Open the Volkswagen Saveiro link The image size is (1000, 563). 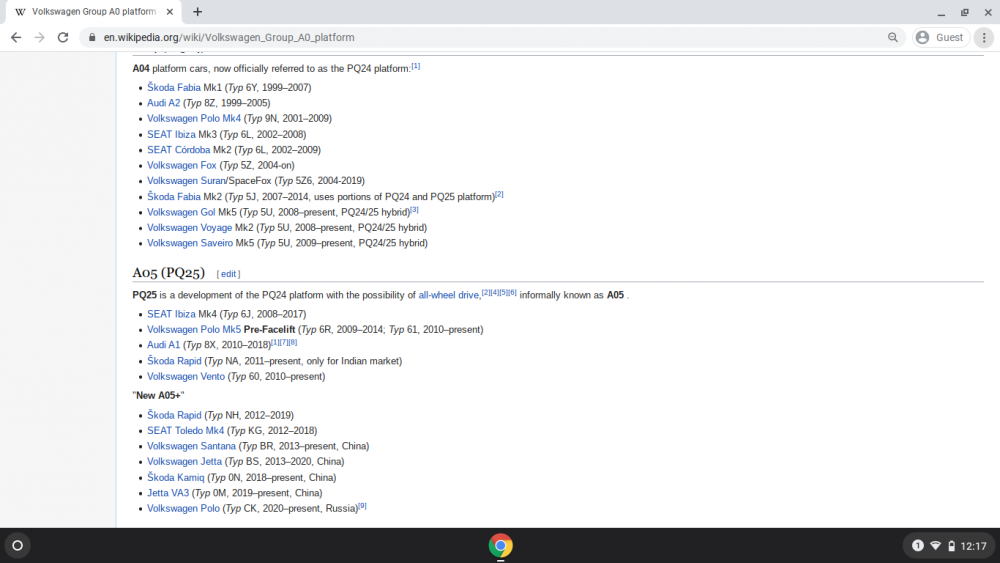(190, 243)
